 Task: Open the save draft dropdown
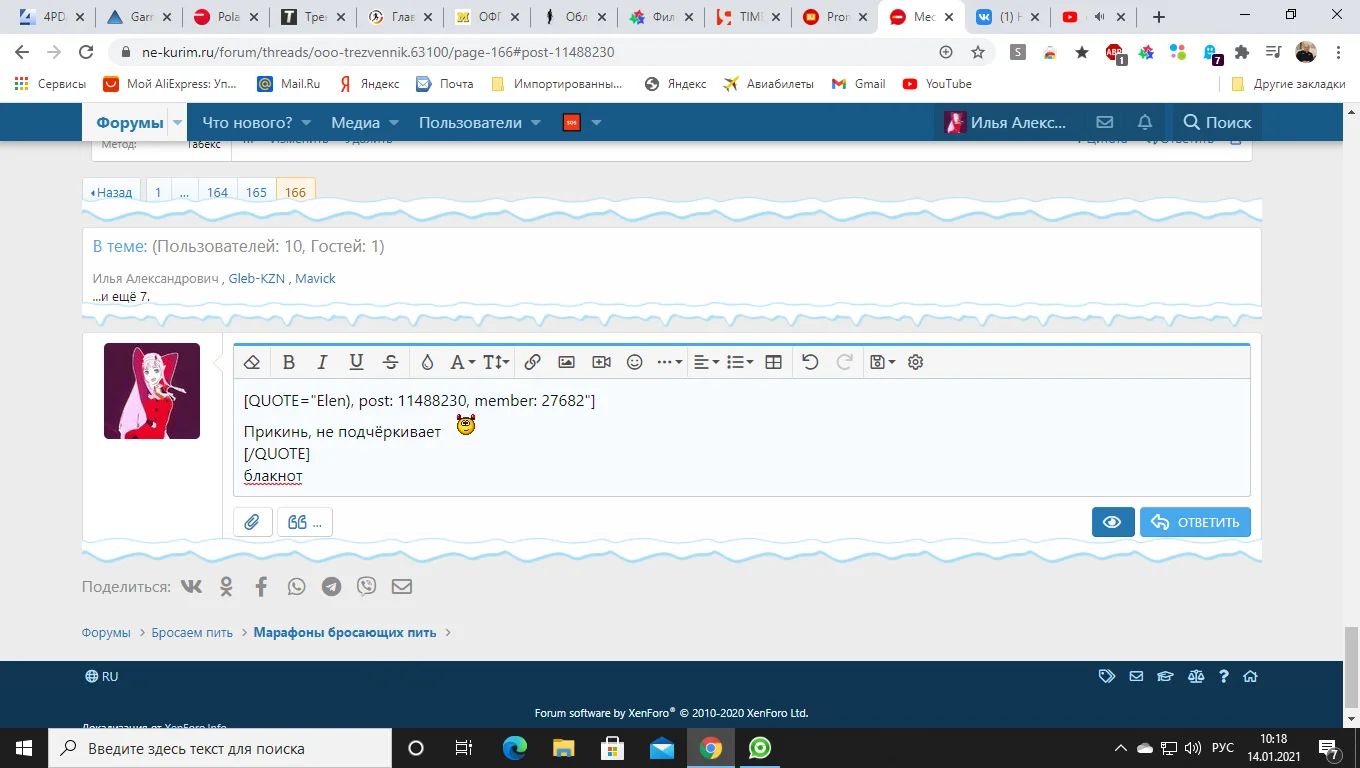click(x=882, y=362)
